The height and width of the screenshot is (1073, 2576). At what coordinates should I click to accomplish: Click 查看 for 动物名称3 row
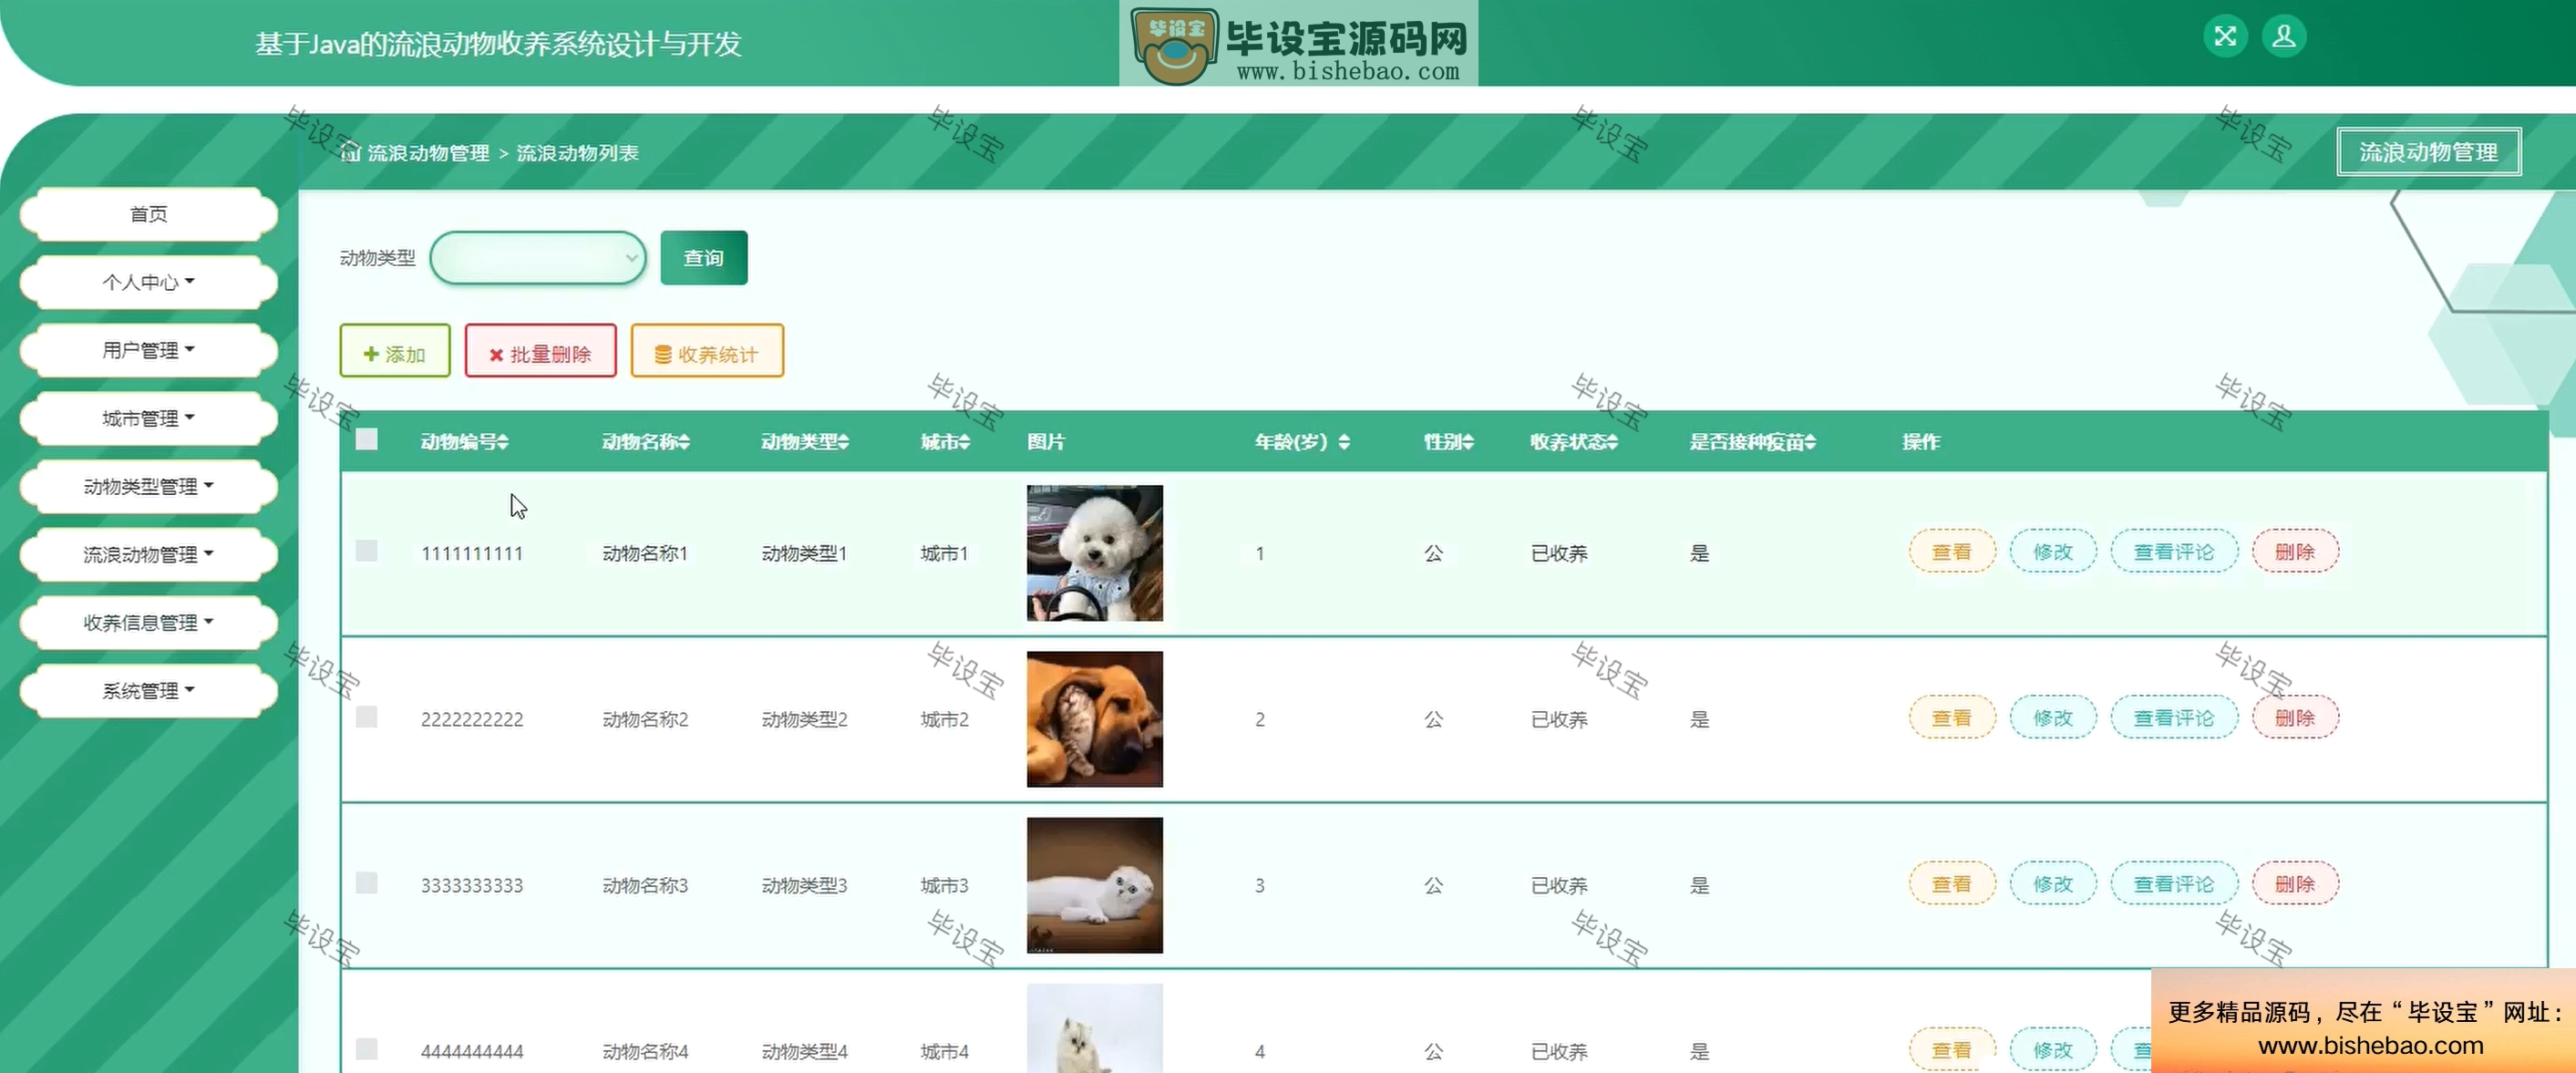tap(1952, 883)
